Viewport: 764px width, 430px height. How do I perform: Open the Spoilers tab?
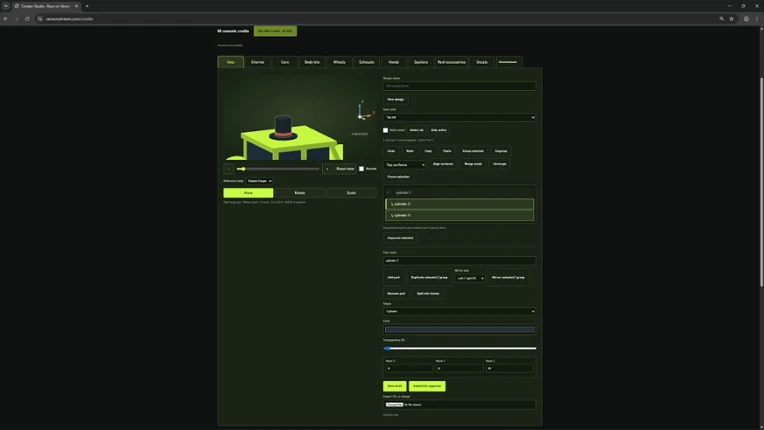point(421,62)
